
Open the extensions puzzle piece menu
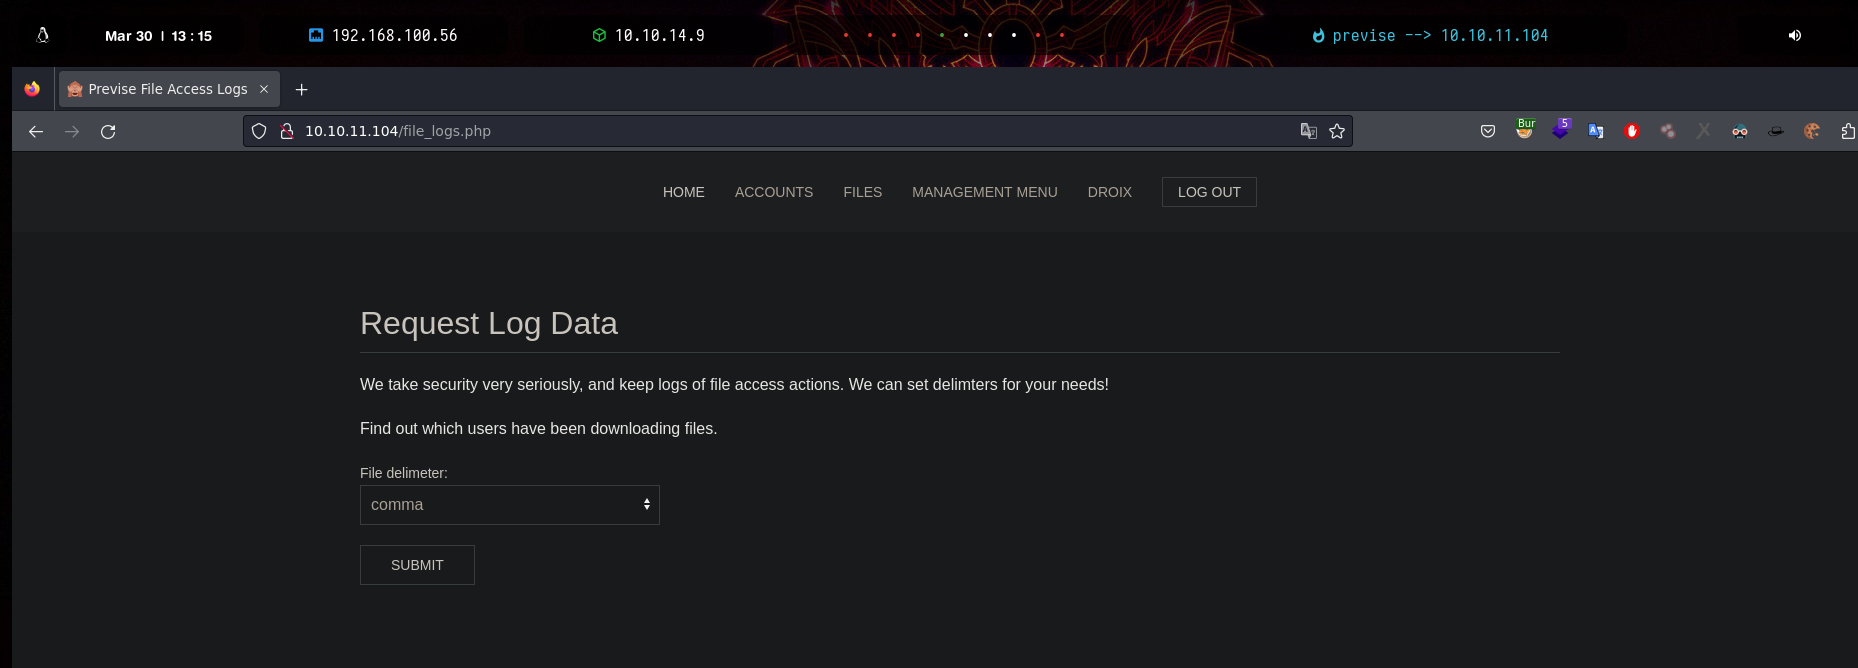[x=1846, y=131]
